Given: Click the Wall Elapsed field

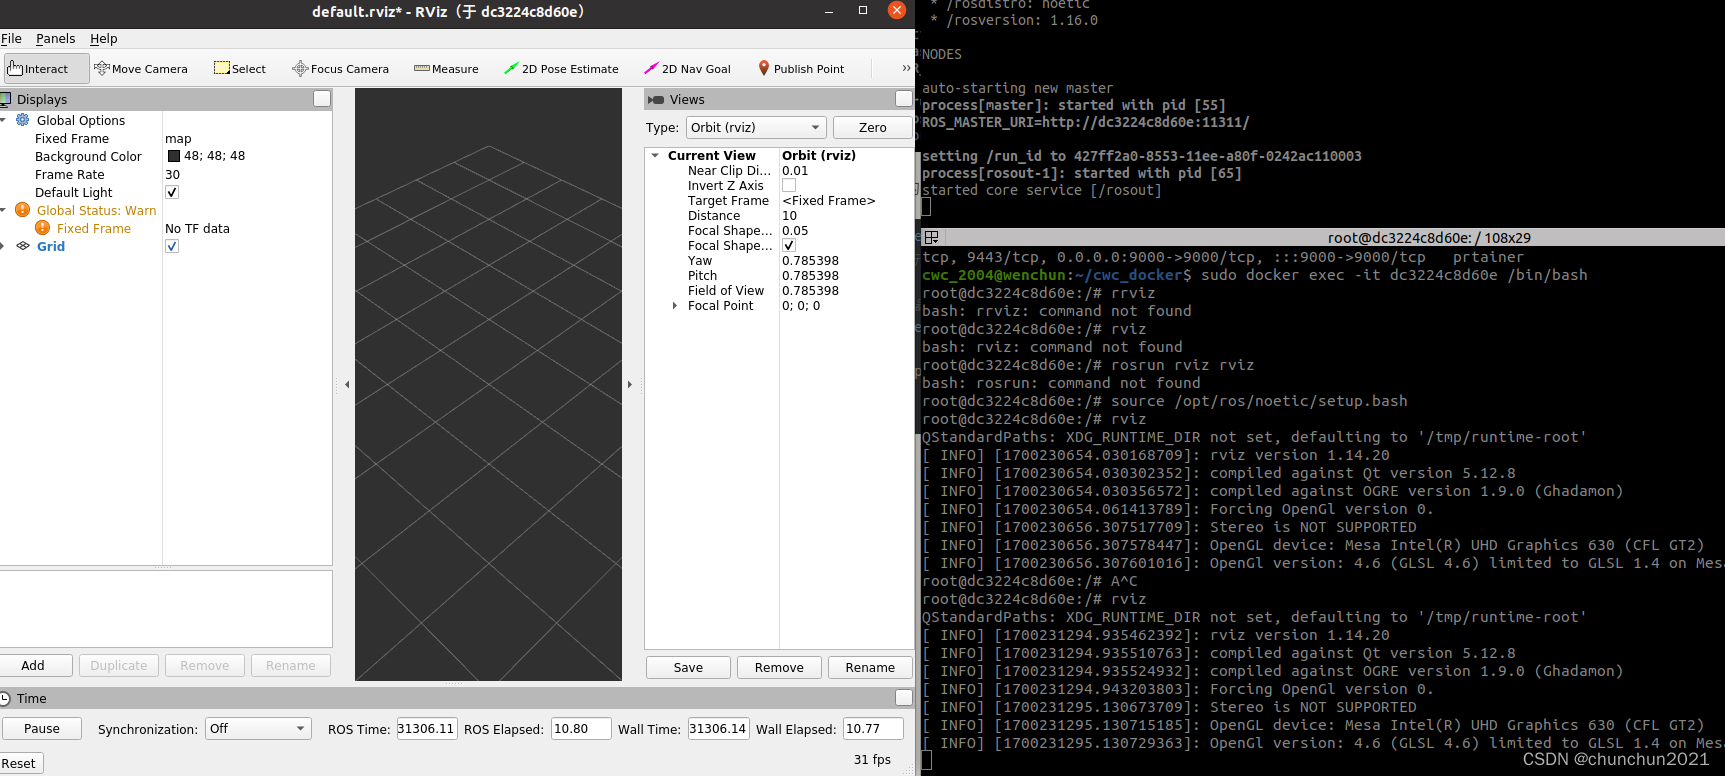Looking at the screenshot, I should coord(873,729).
